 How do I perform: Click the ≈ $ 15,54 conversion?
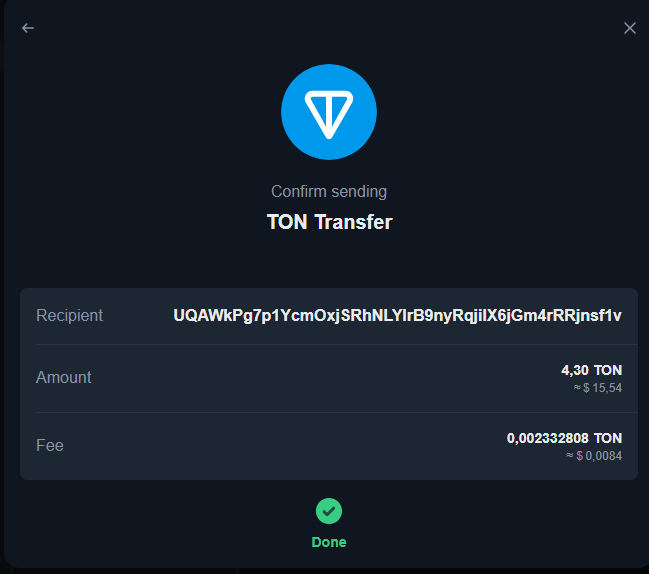pos(598,388)
